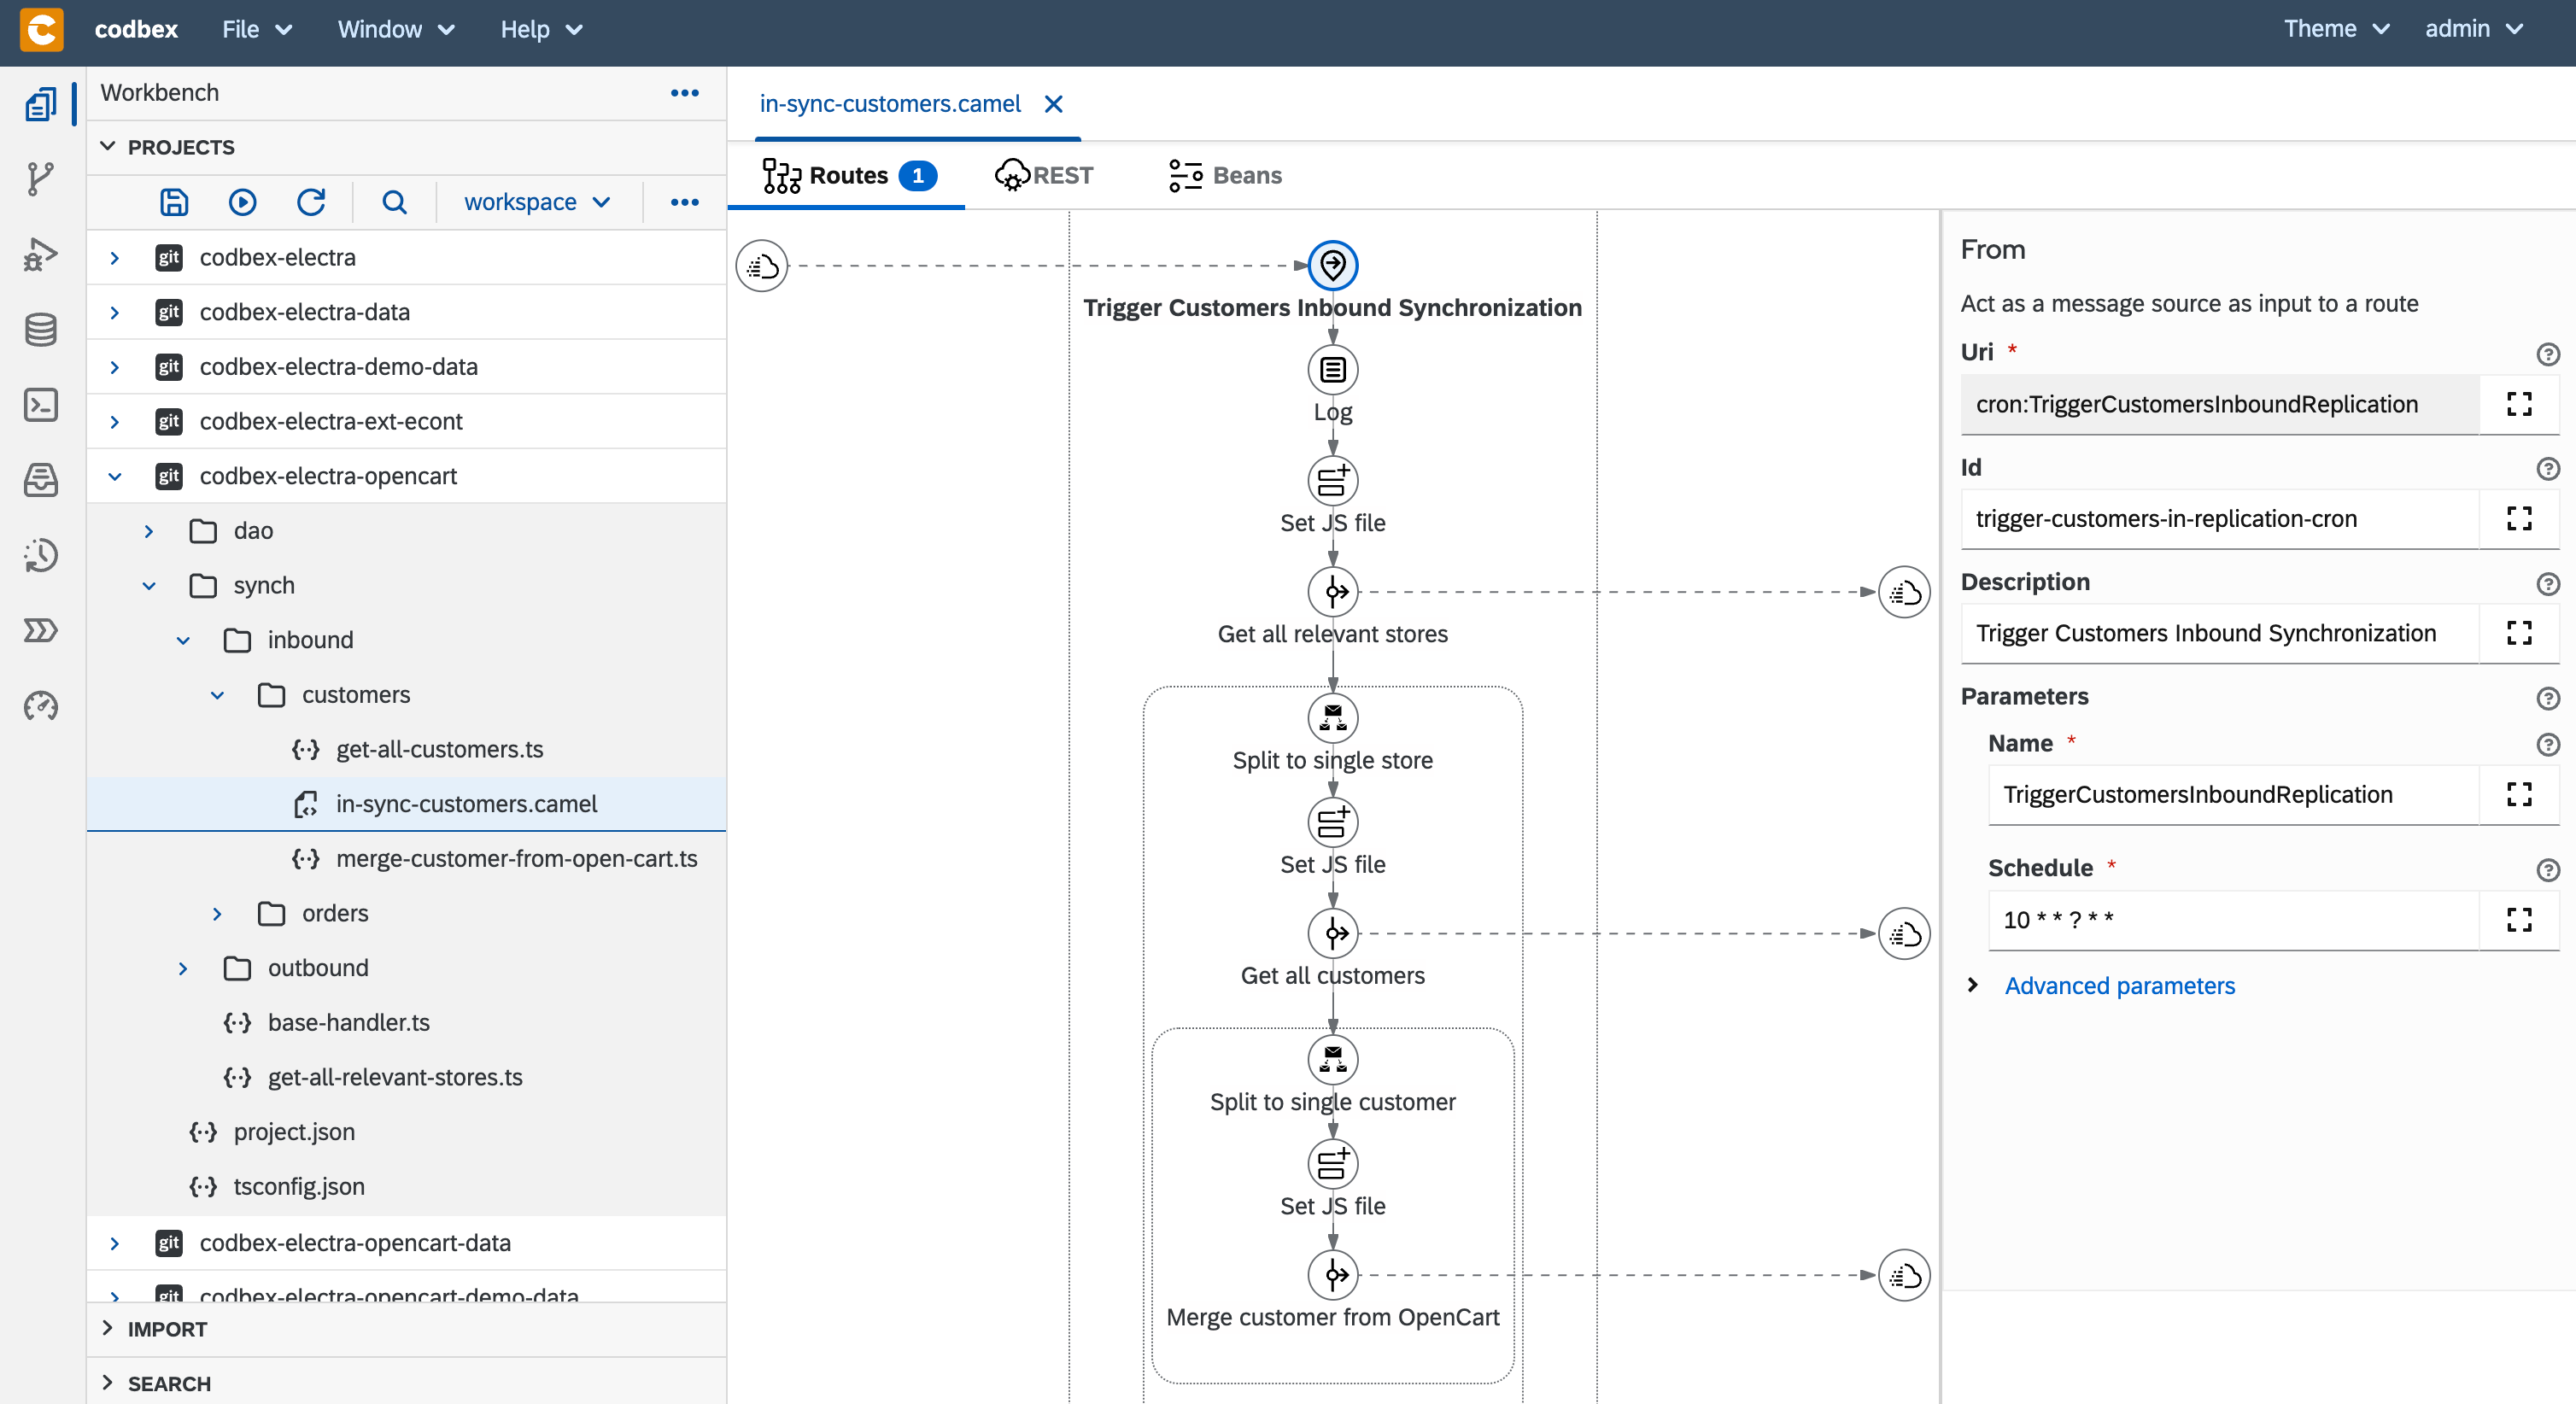Image resolution: width=2576 pixels, height=1404 pixels.
Task: Open the integrations double-arrow sidebar icon
Action: [x=41, y=630]
